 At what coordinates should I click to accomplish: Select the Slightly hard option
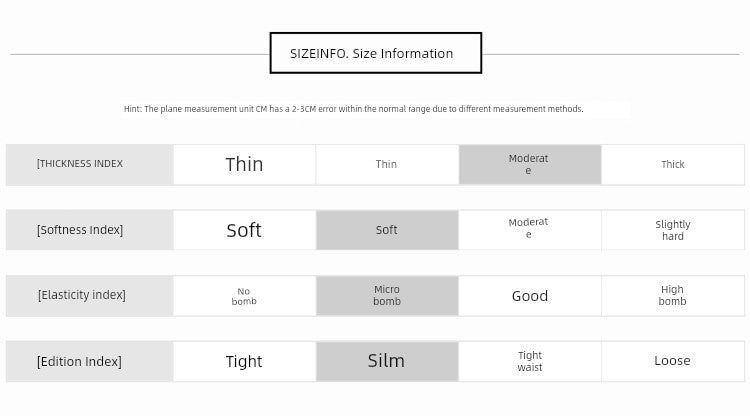pyautogui.click(x=673, y=230)
